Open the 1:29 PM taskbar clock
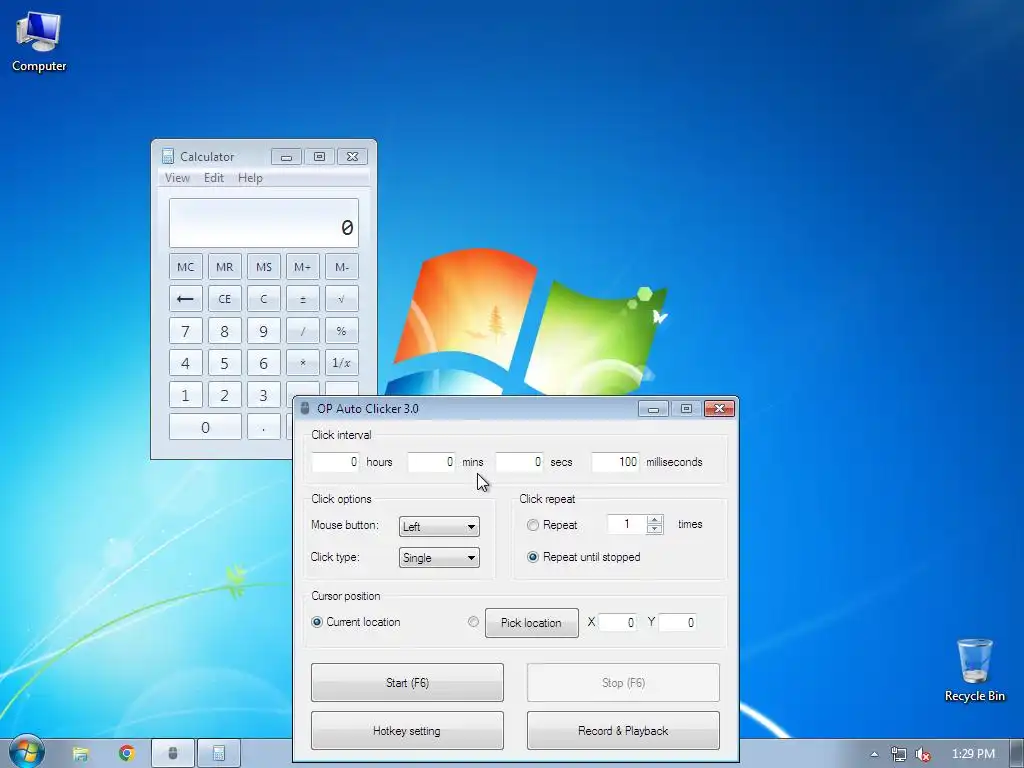The image size is (1024, 768). click(x=973, y=754)
